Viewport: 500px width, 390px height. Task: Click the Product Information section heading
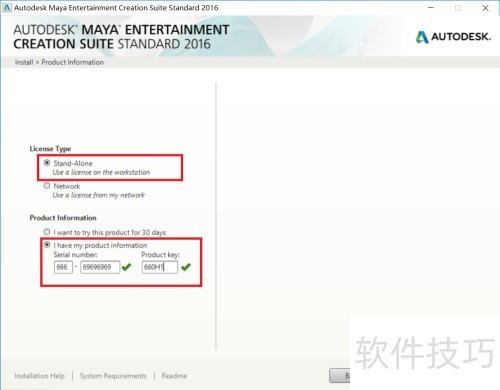point(63,218)
